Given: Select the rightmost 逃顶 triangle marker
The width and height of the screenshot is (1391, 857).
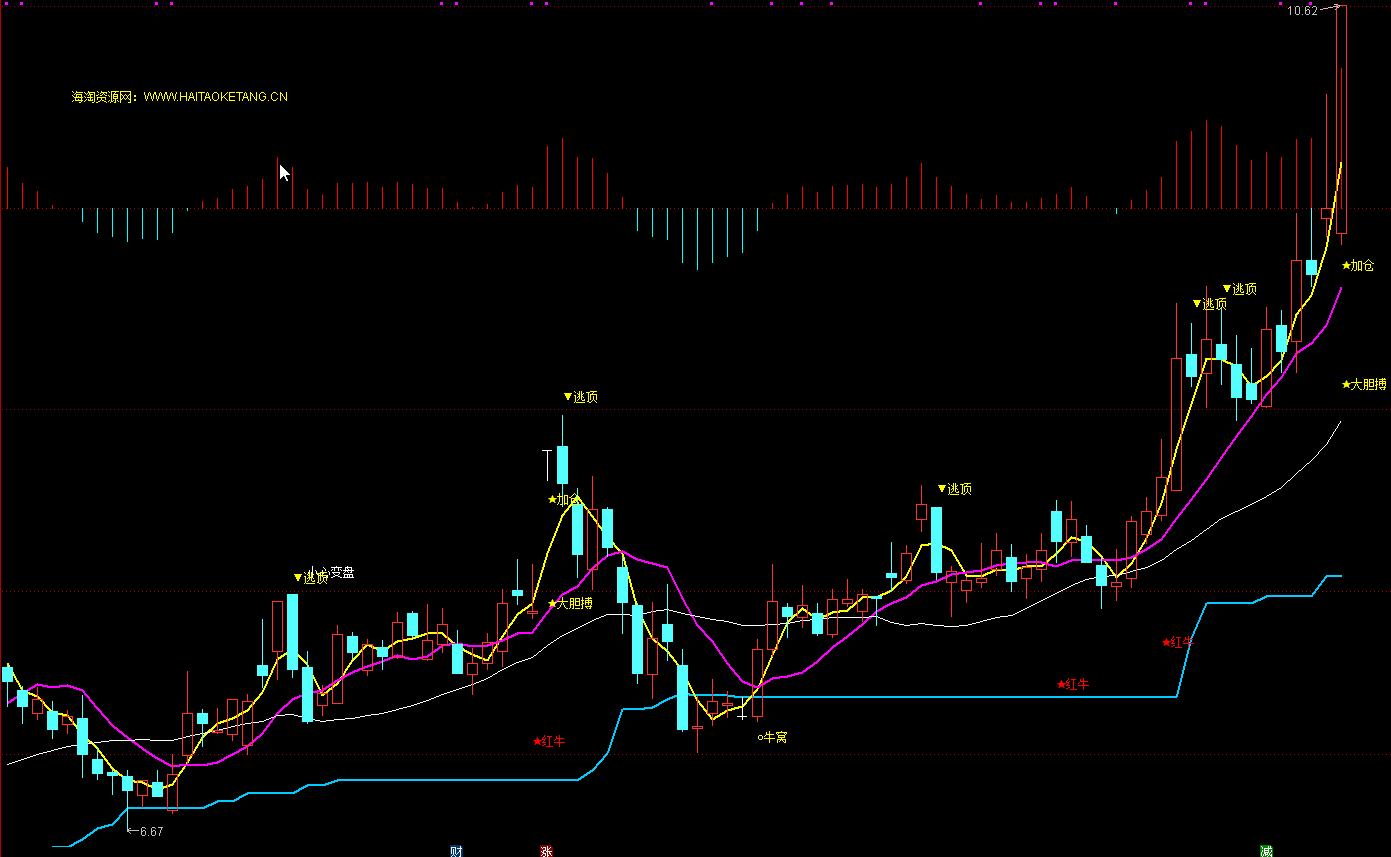Looking at the screenshot, I should [1239, 289].
